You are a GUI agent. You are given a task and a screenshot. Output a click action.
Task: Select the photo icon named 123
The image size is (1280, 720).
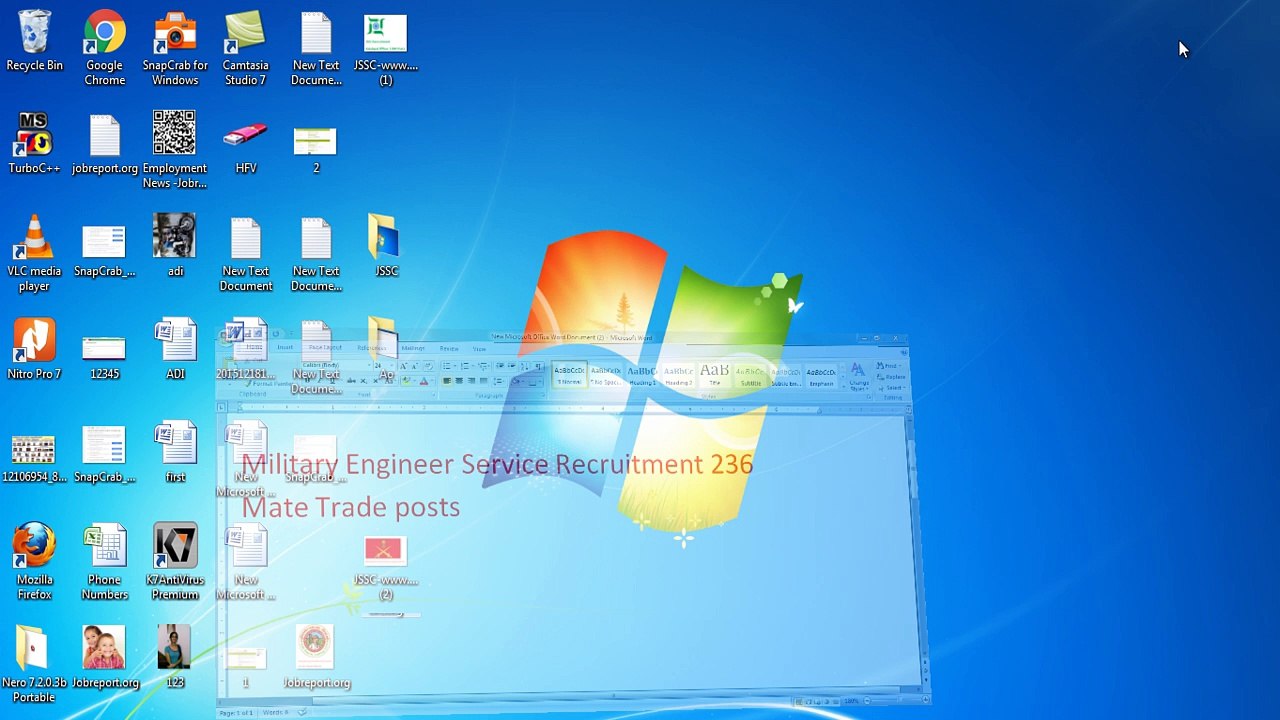coord(175,657)
